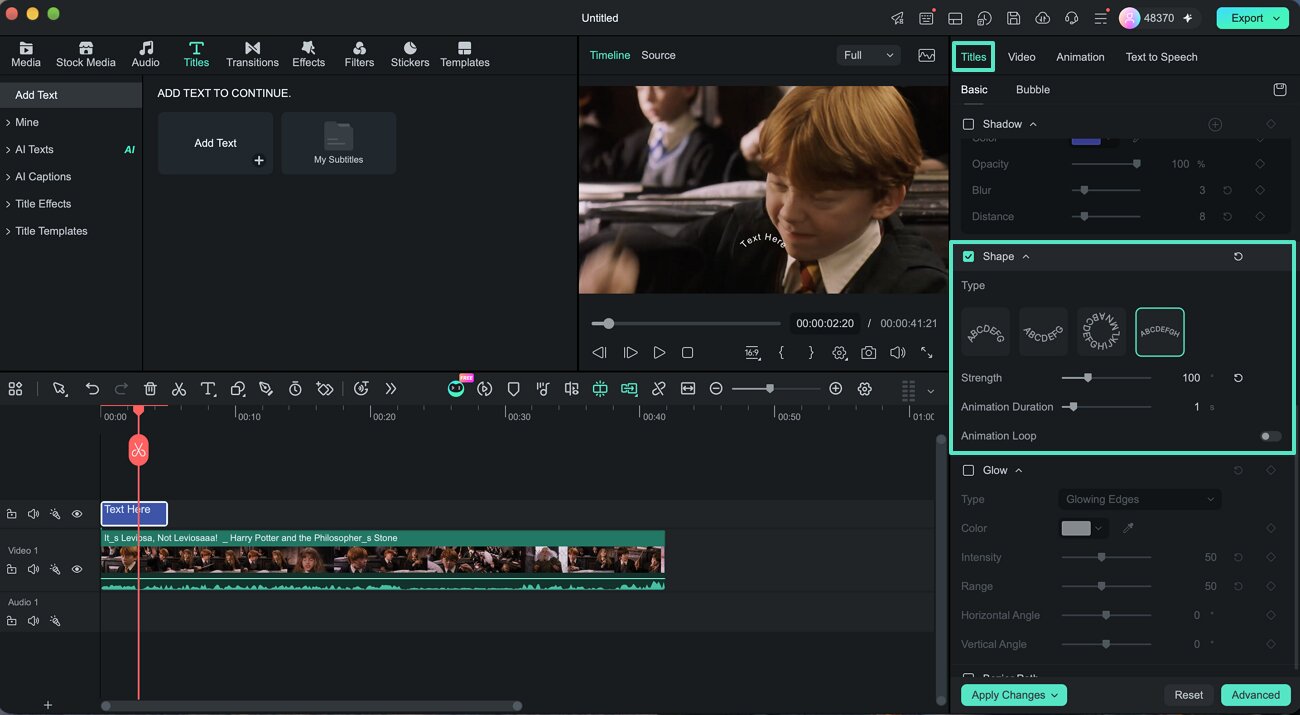Click the Apply Changes button
The height and width of the screenshot is (715, 1300).
click(1014, 695)
